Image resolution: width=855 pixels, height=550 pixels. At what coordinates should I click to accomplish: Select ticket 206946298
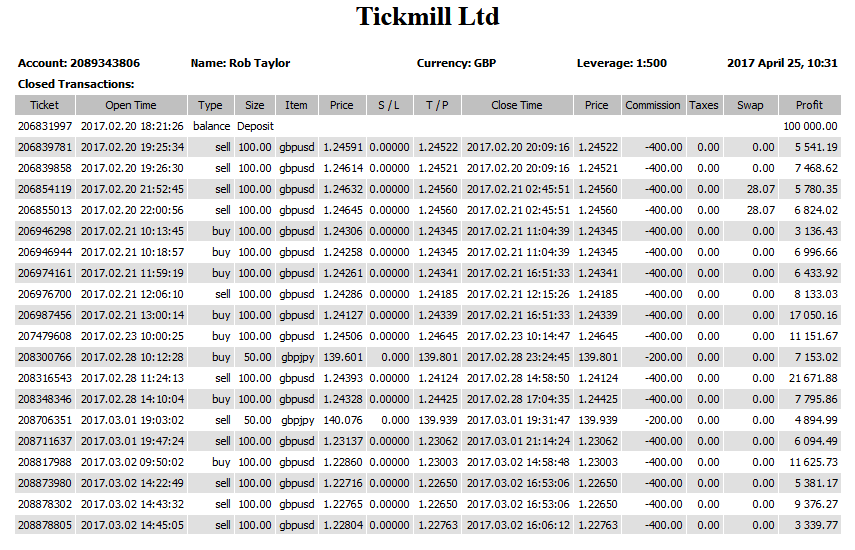point(45,231)
